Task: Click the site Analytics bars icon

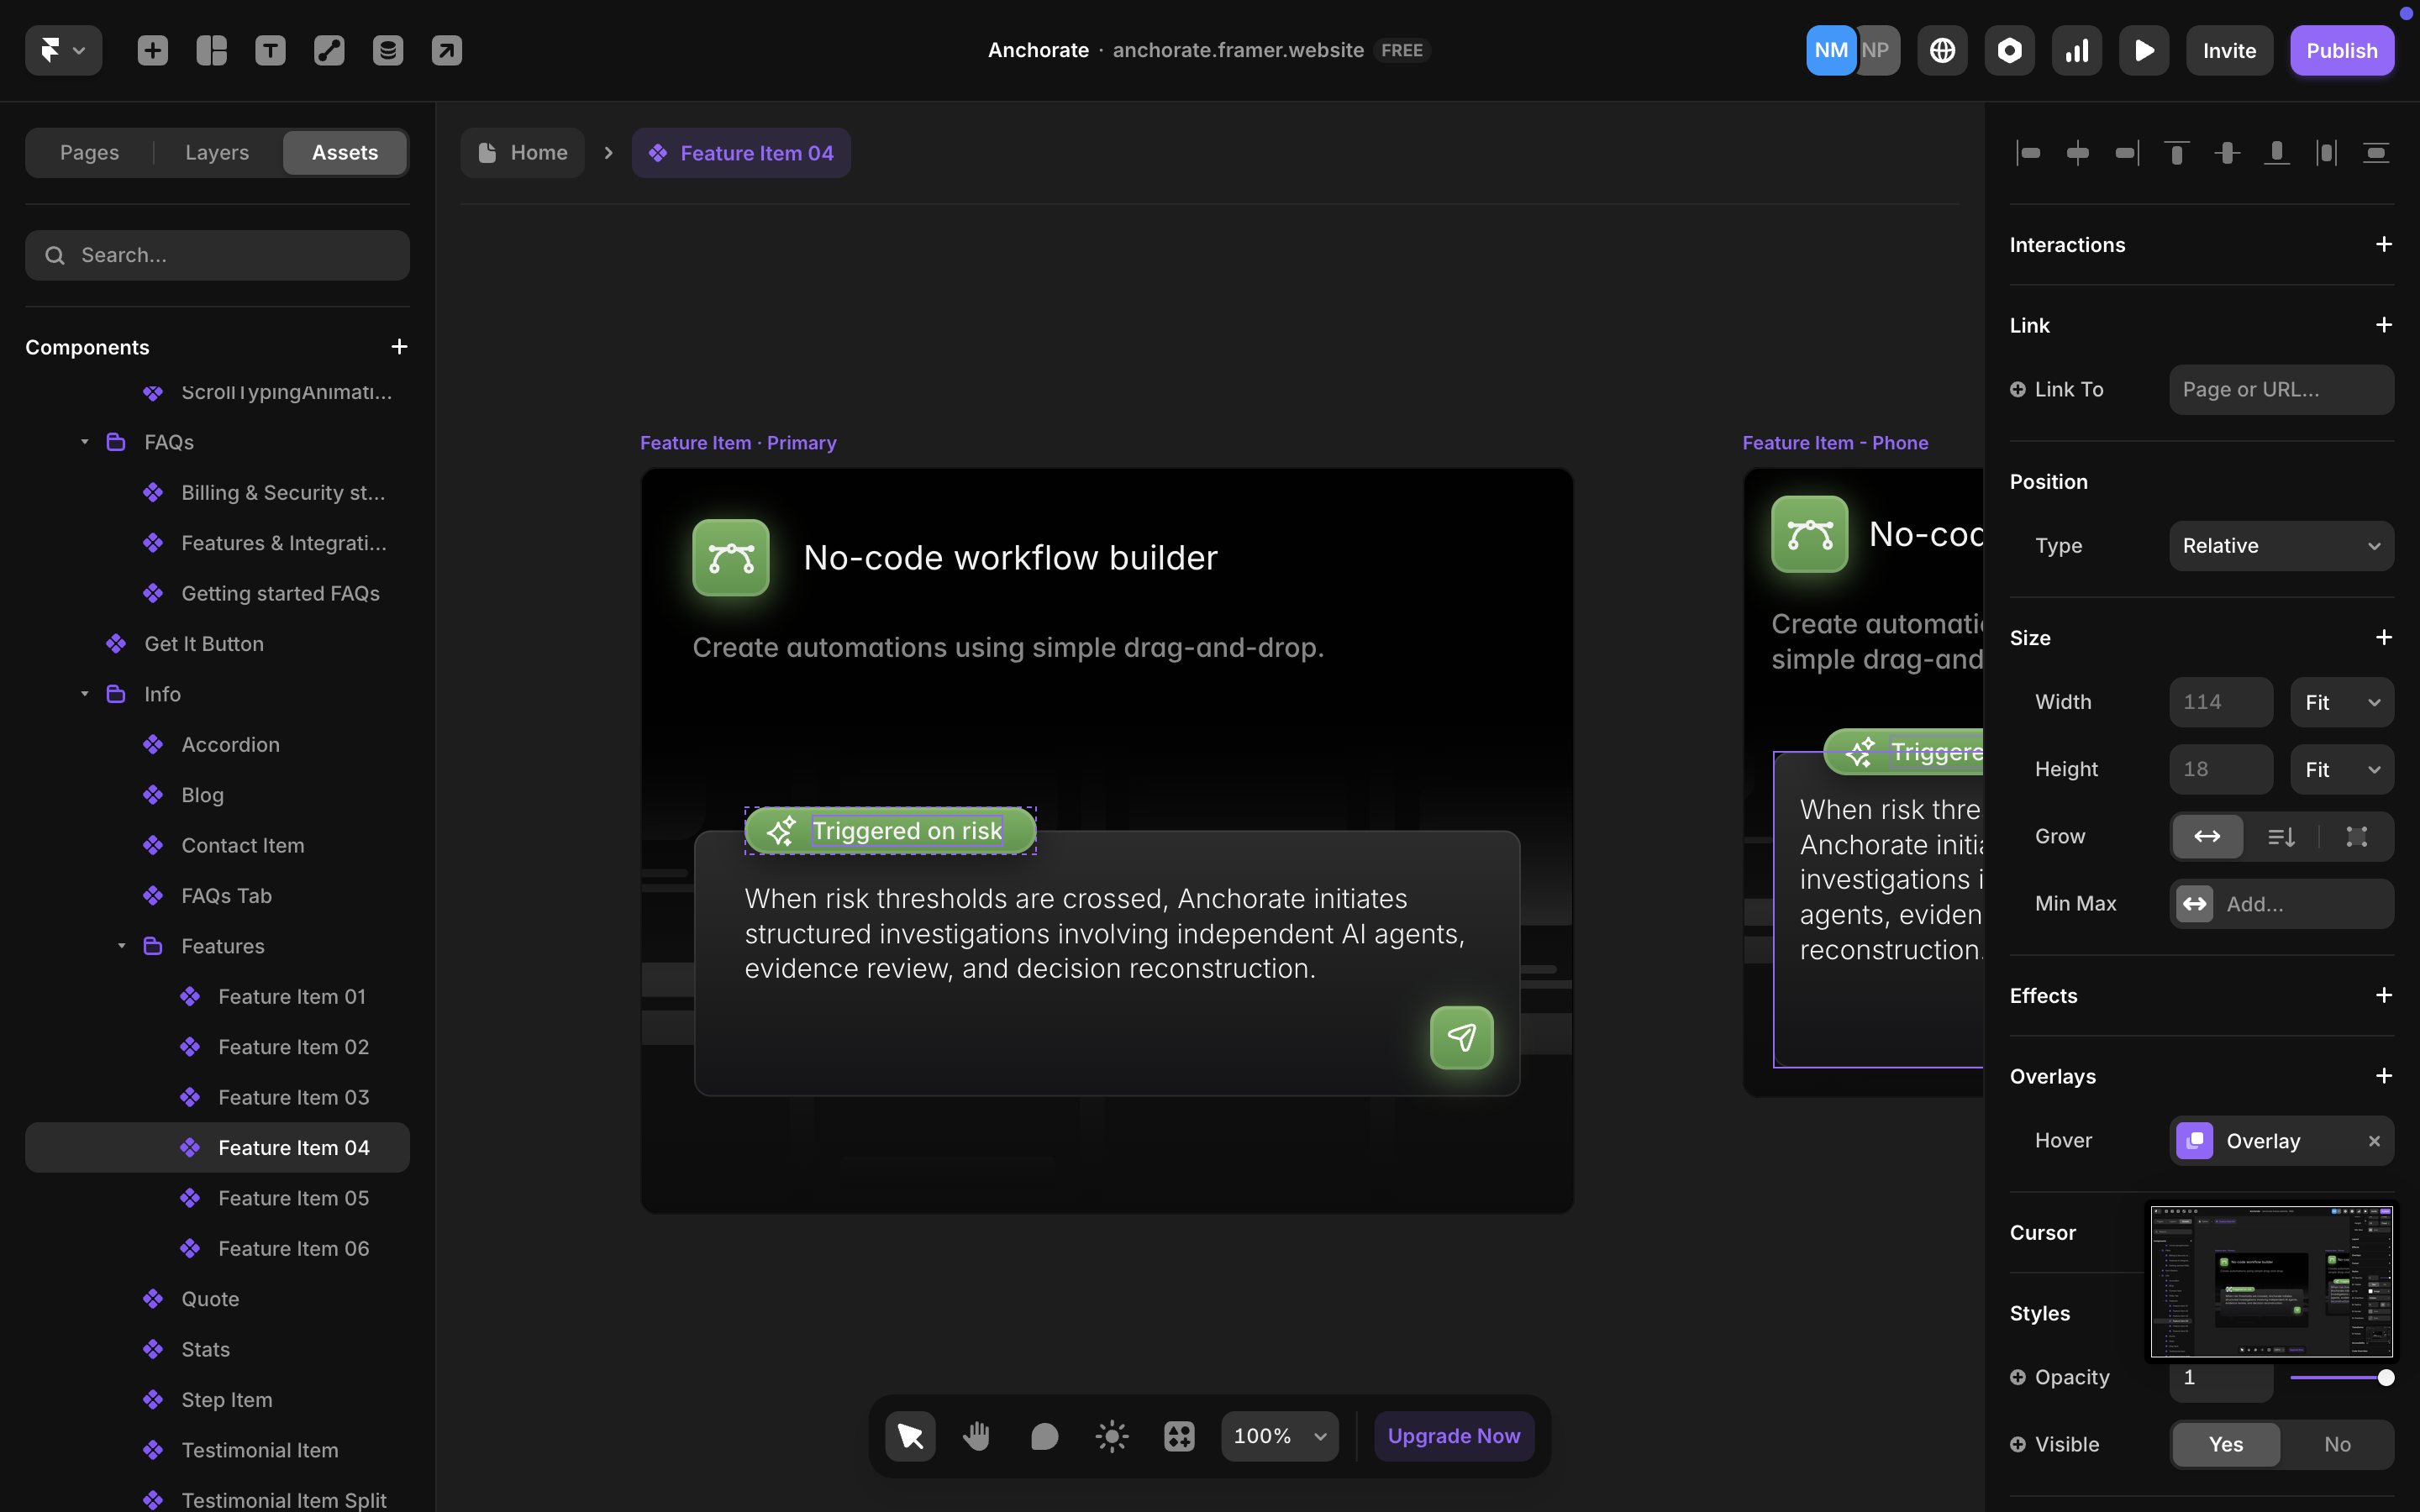Action: point(2076,50)
